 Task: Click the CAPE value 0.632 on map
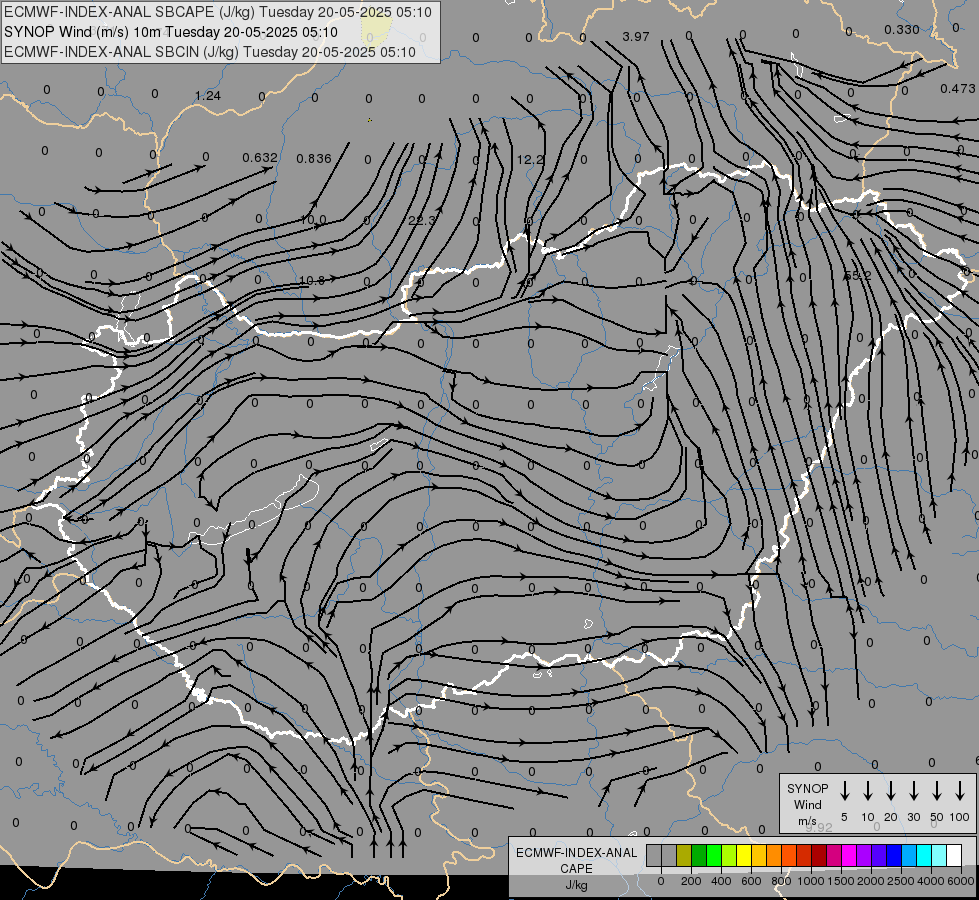click(260, 157)
